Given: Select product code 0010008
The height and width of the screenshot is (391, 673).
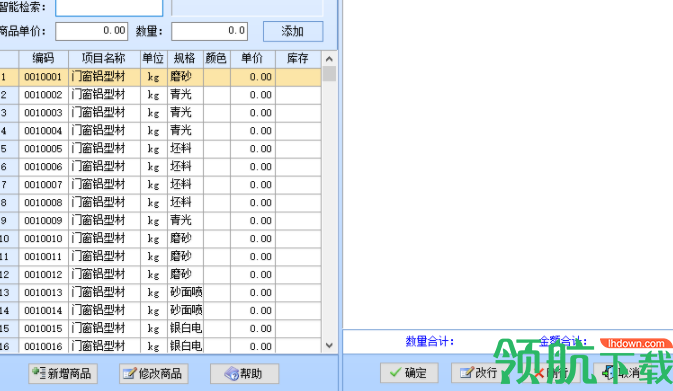Looking at the screenshot, I should tap(43, 203).
